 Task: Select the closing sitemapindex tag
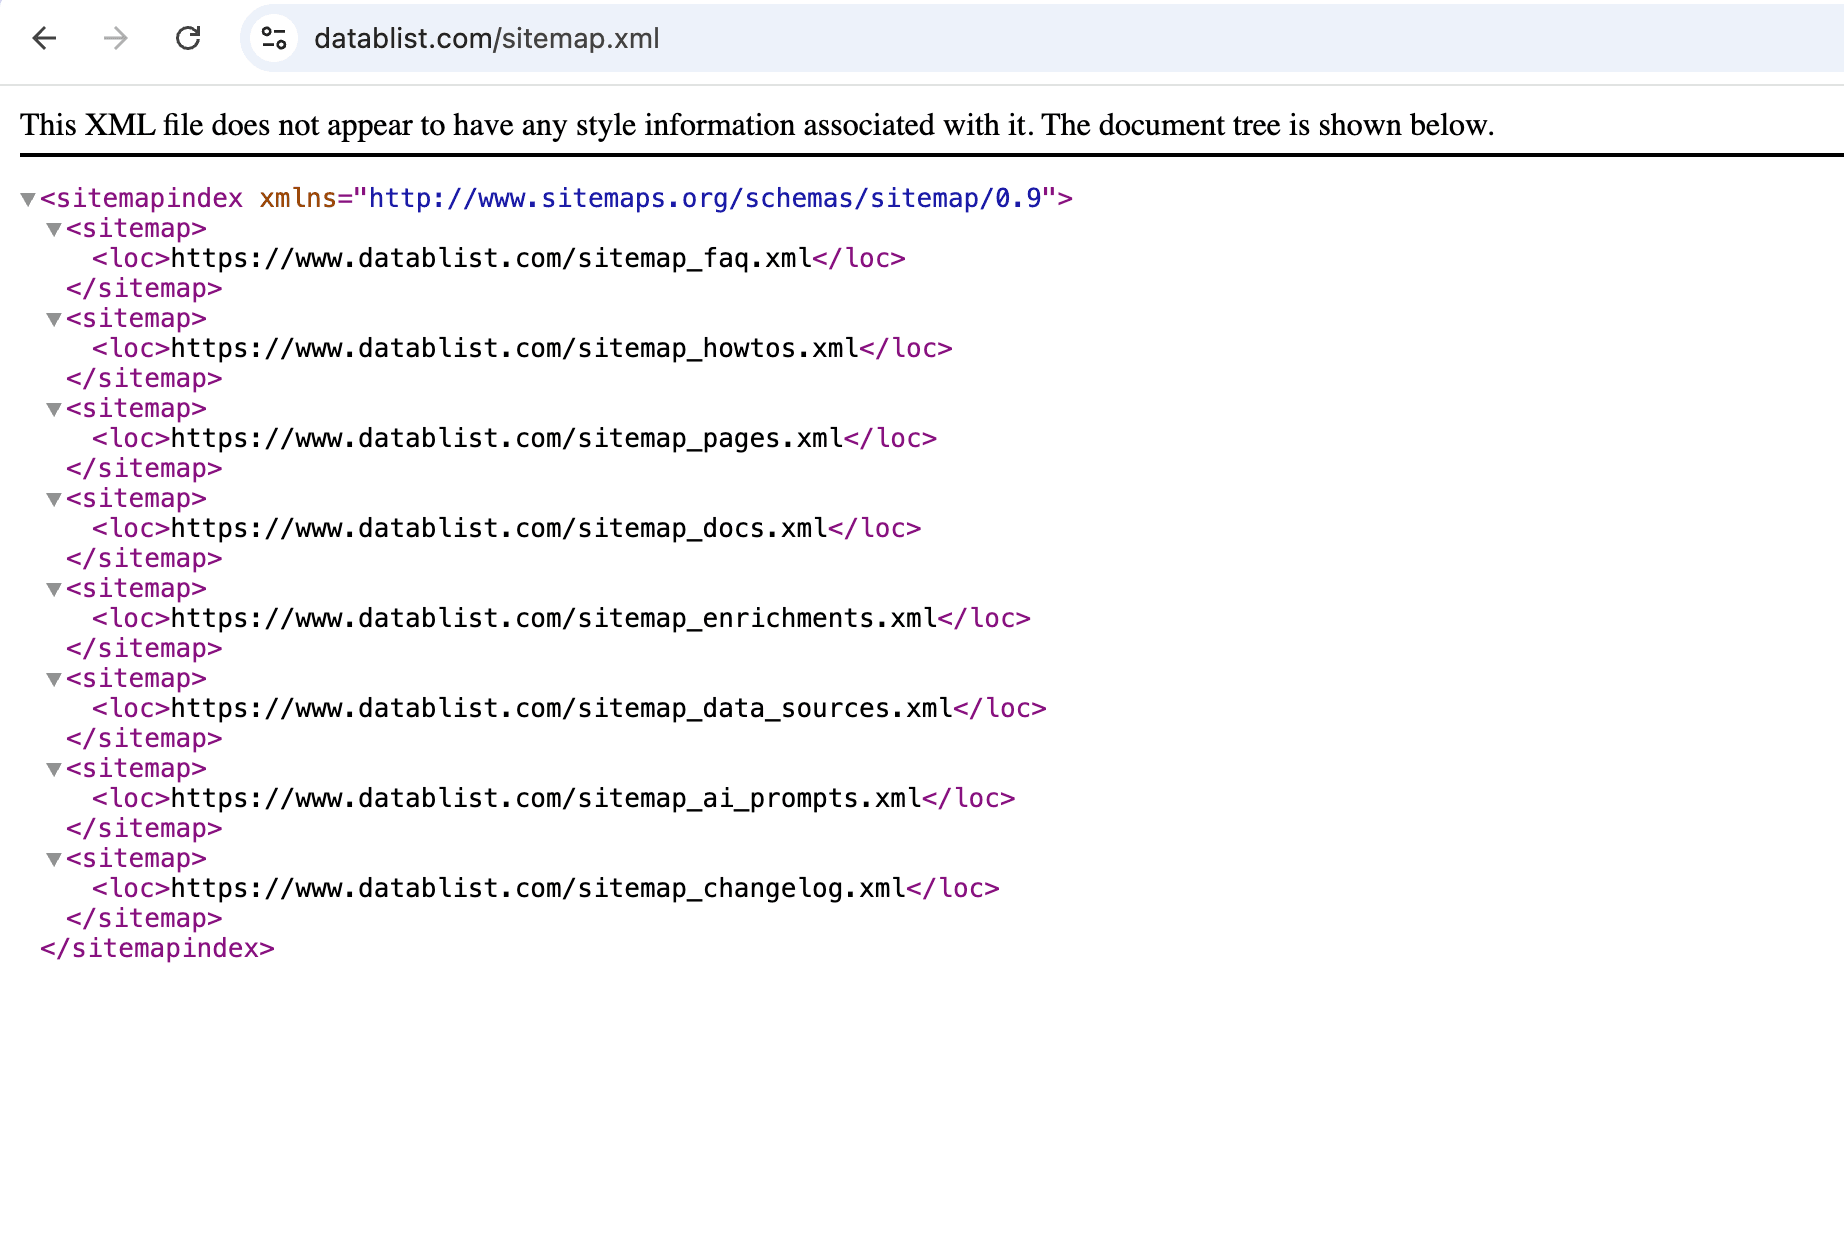tap(156, 947)
